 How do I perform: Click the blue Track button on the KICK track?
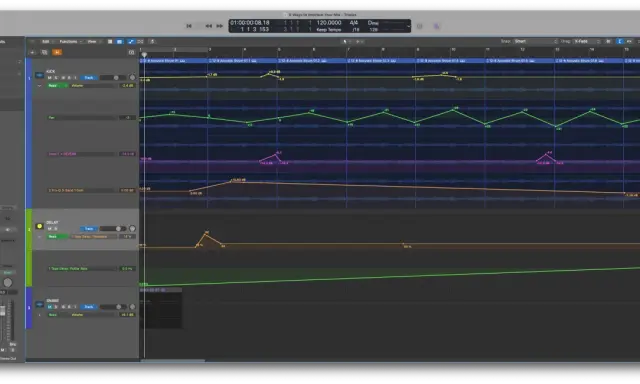pyautogui.click(x=89, y=78)
